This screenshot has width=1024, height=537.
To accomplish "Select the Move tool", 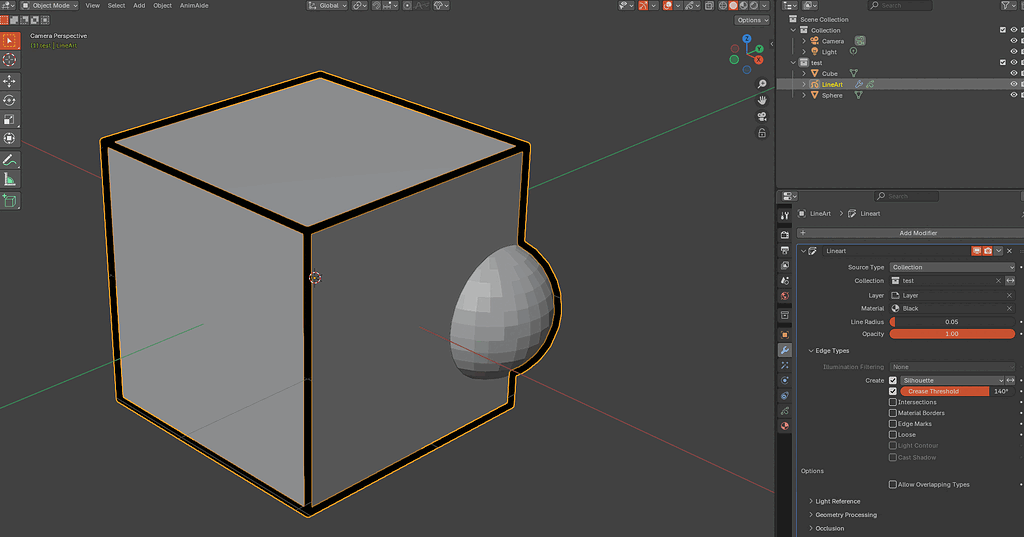I will [x=9, y=81].
